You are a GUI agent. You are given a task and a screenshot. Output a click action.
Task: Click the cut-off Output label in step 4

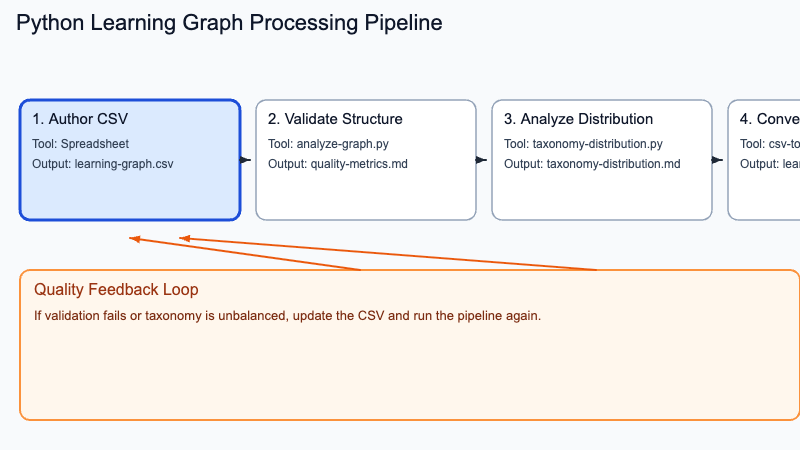769,164
